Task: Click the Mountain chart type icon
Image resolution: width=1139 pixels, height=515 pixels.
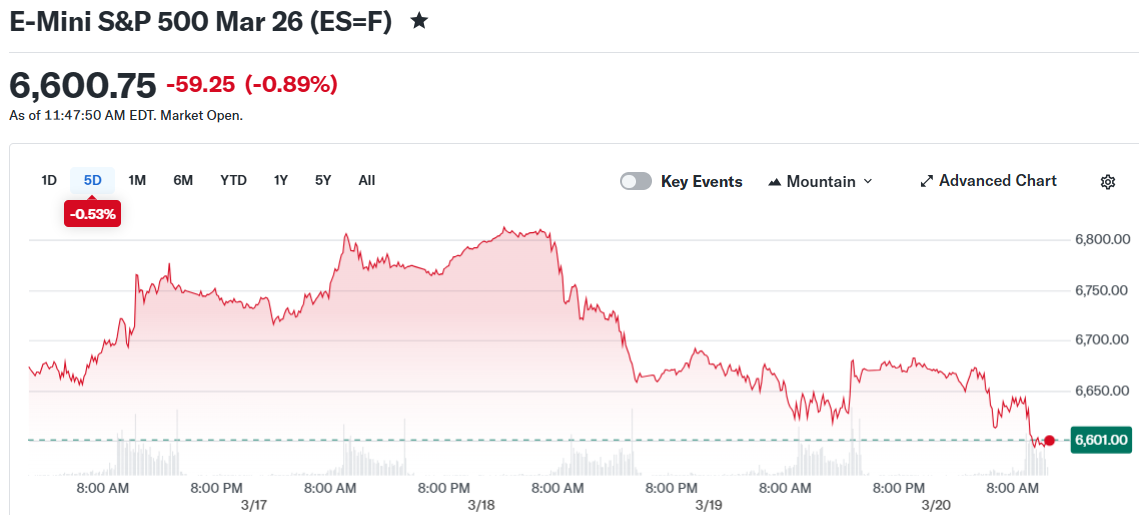Action: (774, 182)
